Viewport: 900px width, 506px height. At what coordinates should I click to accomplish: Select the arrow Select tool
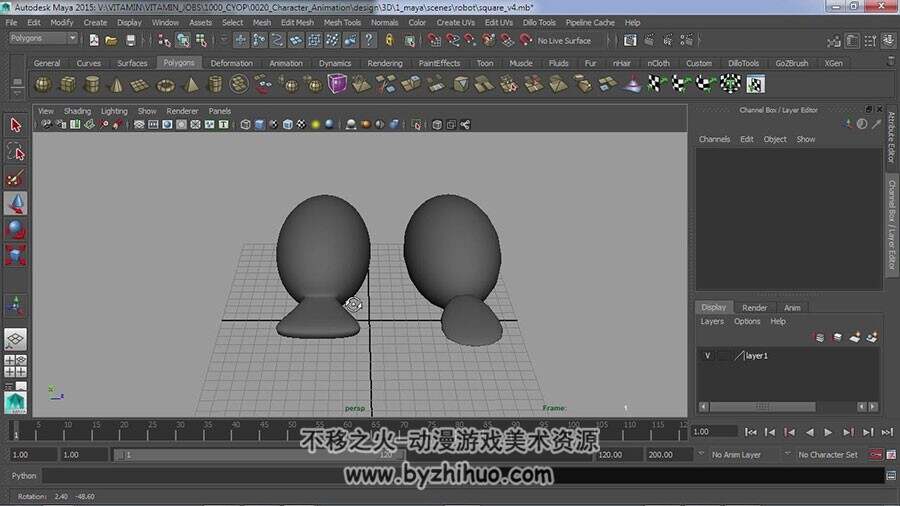pos(15,125)
